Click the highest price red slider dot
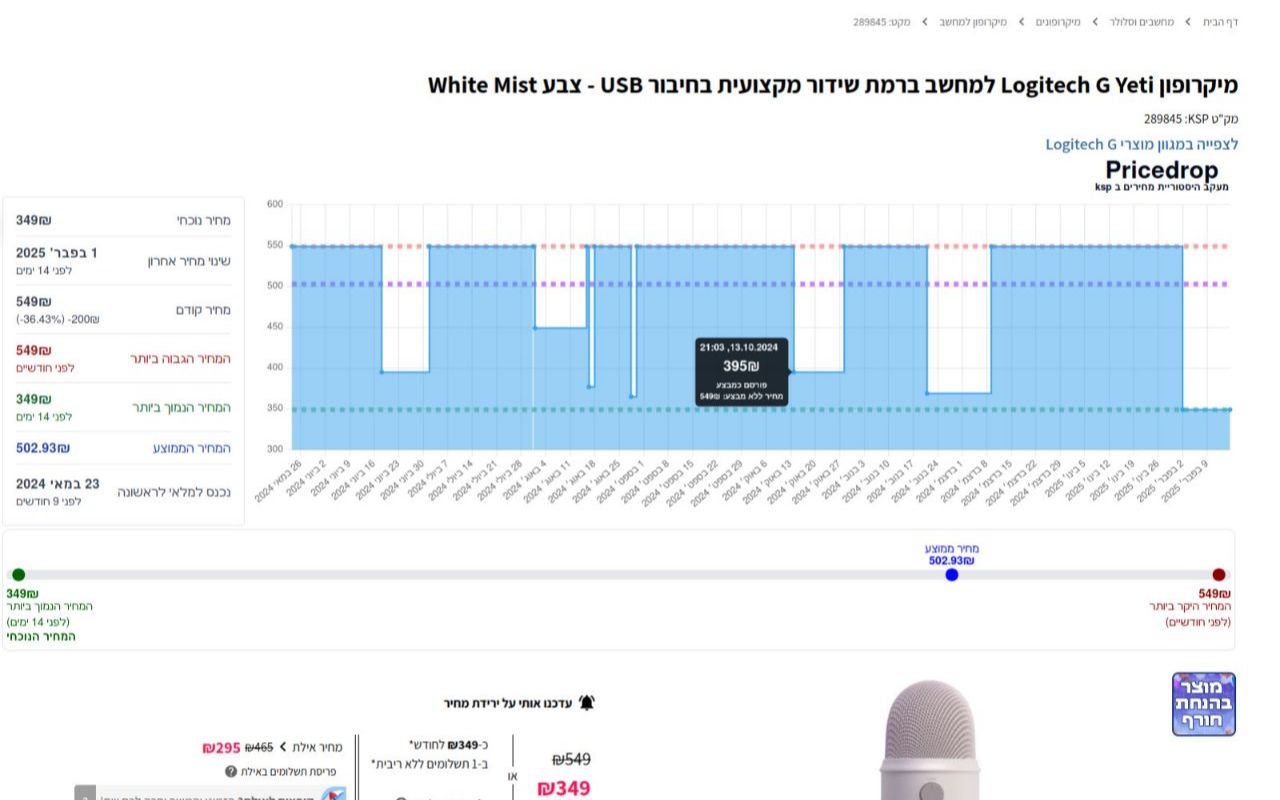Screen dimensions: 1280x800 [x=1218, y=575]
